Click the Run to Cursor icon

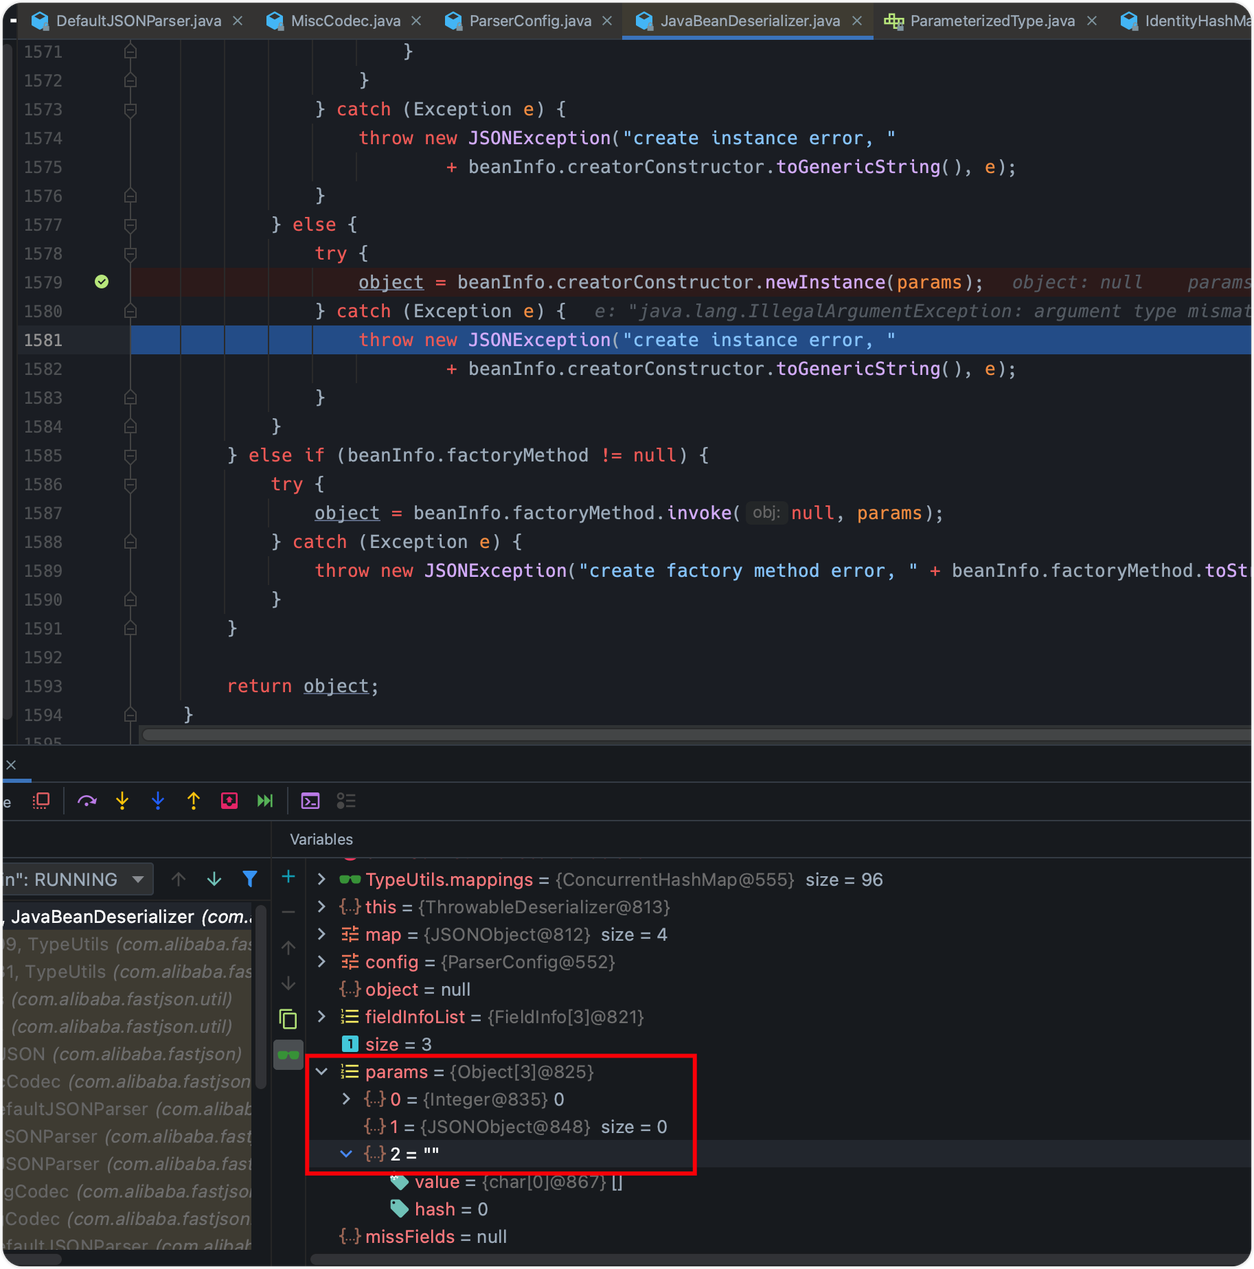click(x=265, y=801)
